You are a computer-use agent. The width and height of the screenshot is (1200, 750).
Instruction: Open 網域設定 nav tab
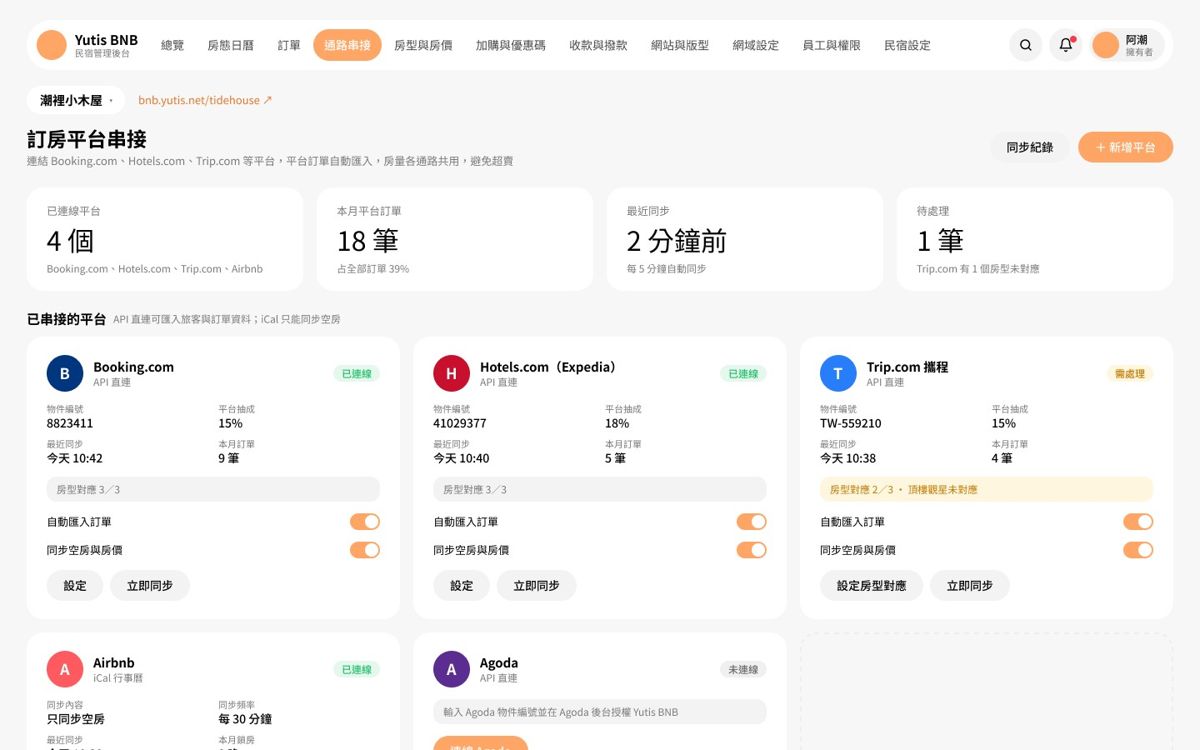tap(755, 45)
